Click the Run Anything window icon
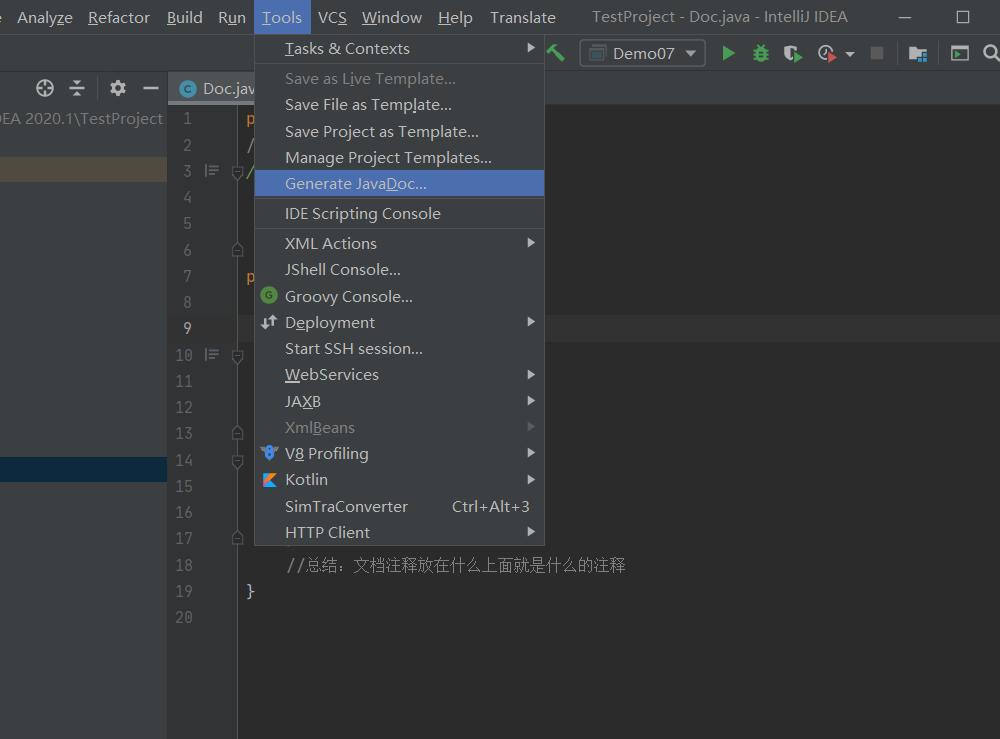Image resolution: width=1000 pixels, height=739 pixels. (x=959, y=54)
